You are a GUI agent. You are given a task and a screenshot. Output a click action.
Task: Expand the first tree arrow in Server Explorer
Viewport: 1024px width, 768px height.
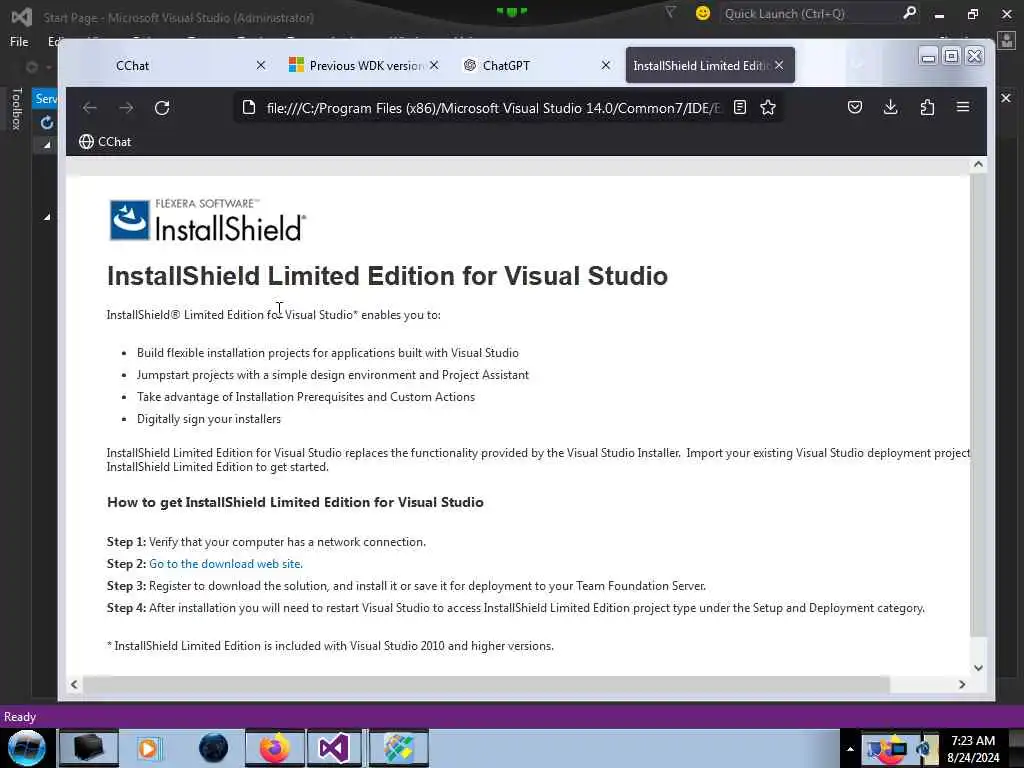pyautogui.click(x=47, y=145)
